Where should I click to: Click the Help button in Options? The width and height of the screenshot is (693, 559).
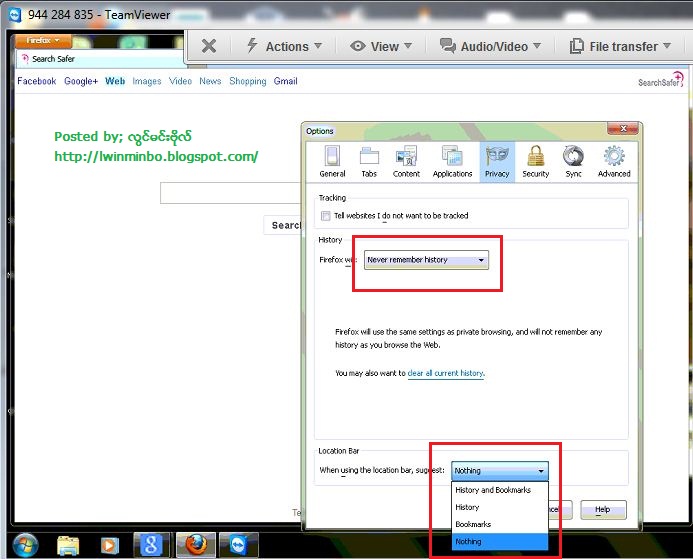pyautogui.click(x=603, y=510)
